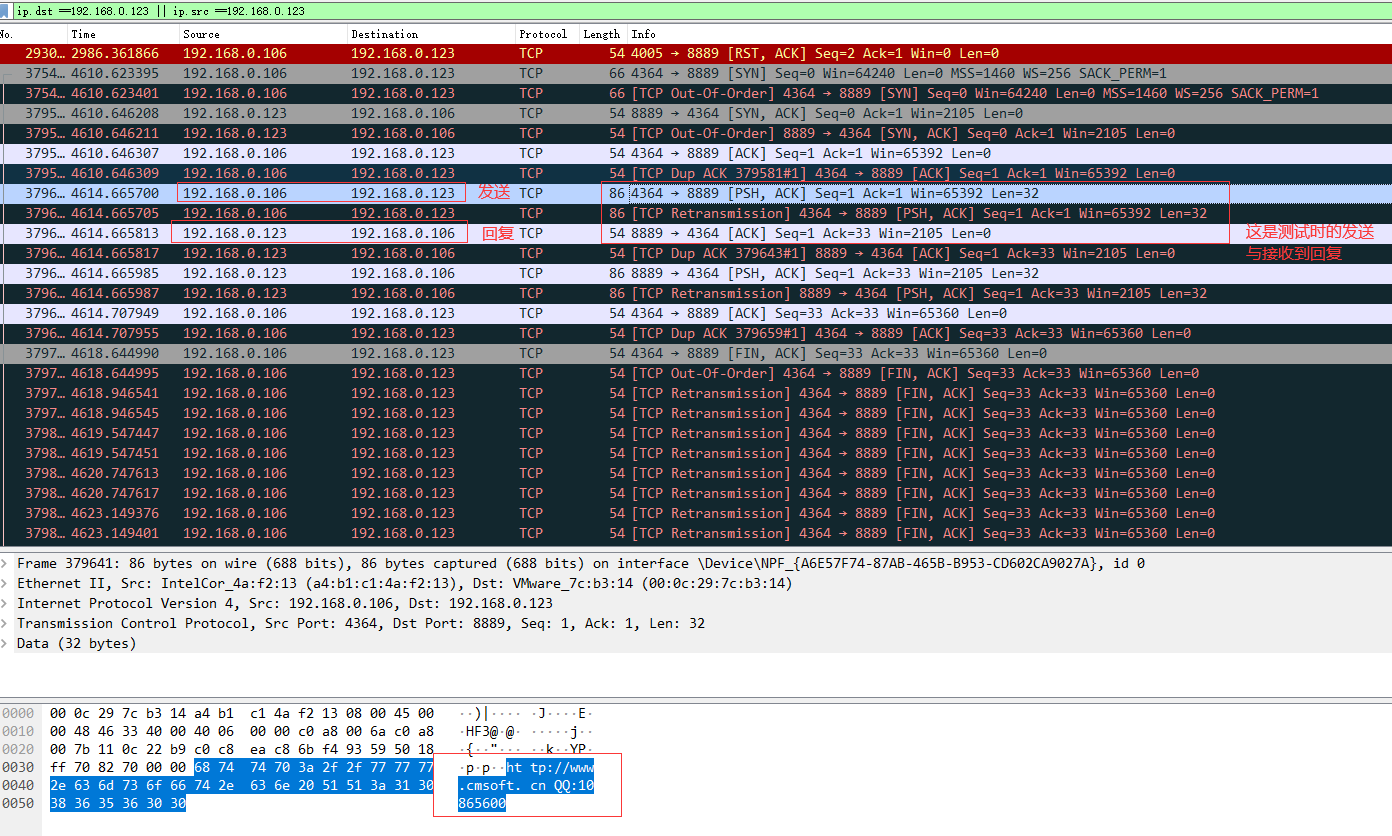The height and width of the screenshot is (836, 1392).
Task: Click hex offset 0000 row bytes
Action: [x=242, y=713]
